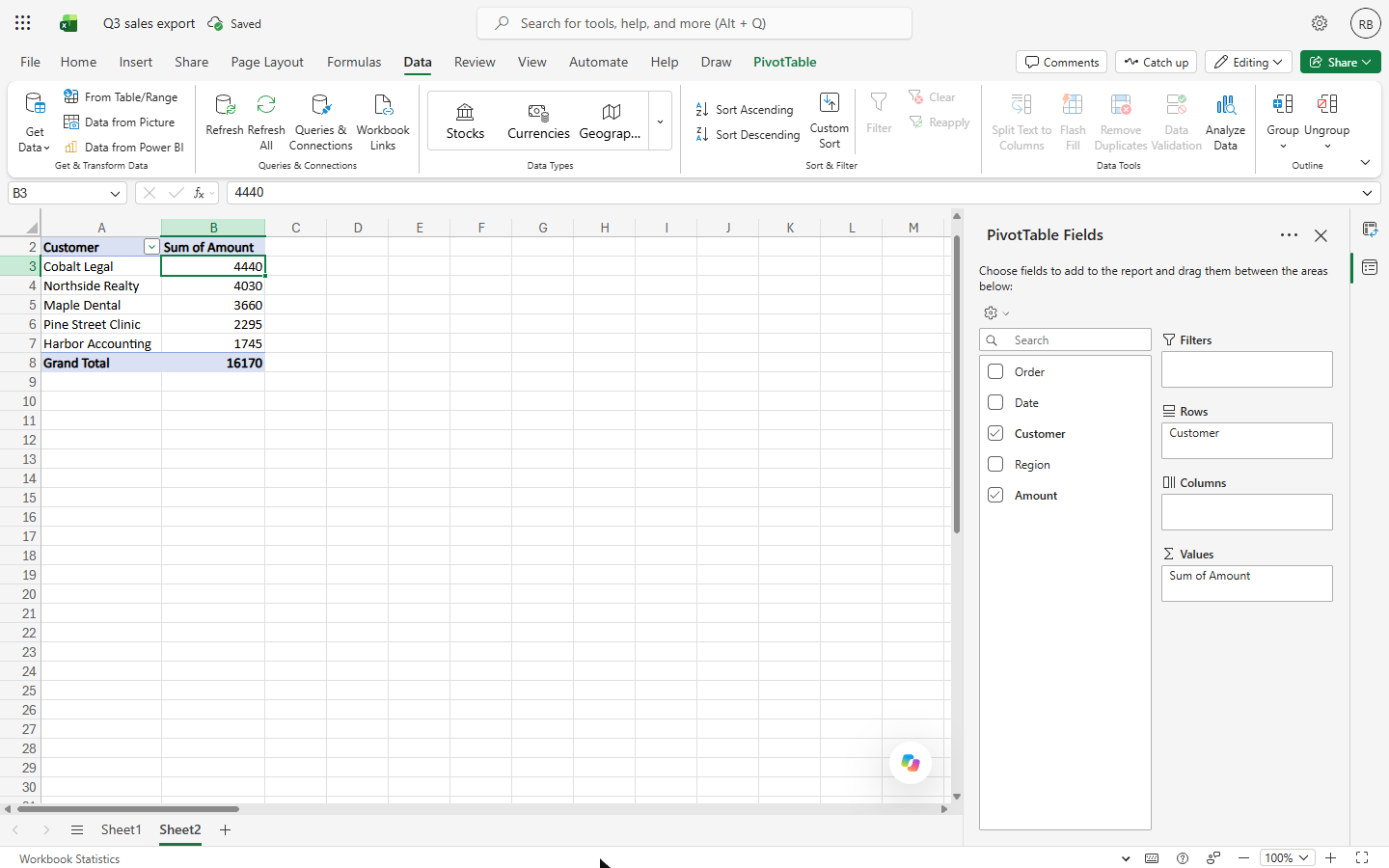This screenshot has height=868, width=1389.
Task: Open the Customer column filter dropdown
Action: pyautogui.click(x=151, y=247)
